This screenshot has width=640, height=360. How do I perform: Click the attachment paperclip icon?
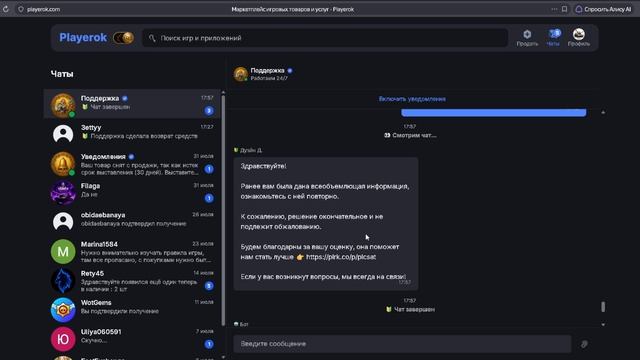(x=584, y=344)
